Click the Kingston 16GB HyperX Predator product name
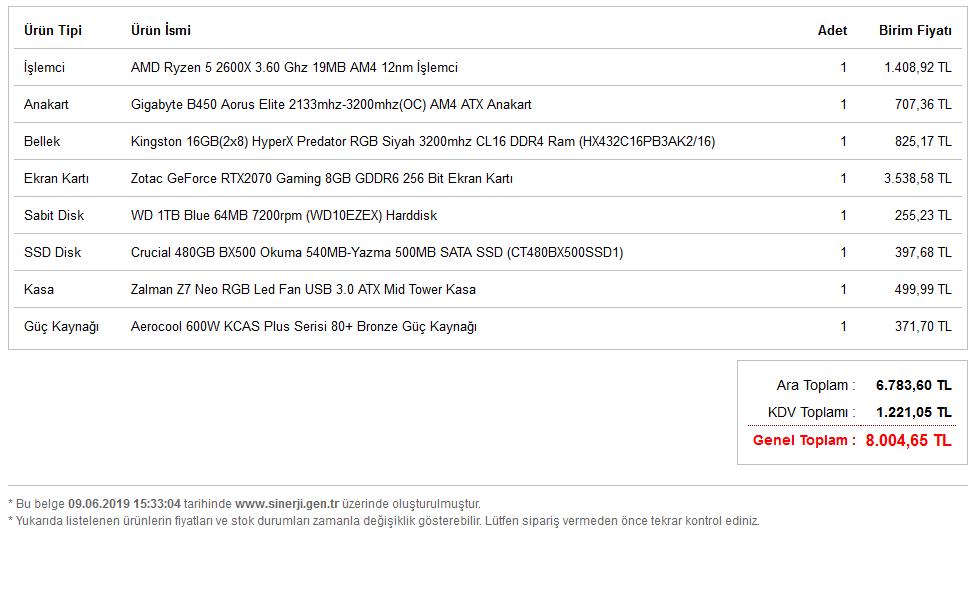Viewport: 977px width, 596px height. (x=423, y=141)
